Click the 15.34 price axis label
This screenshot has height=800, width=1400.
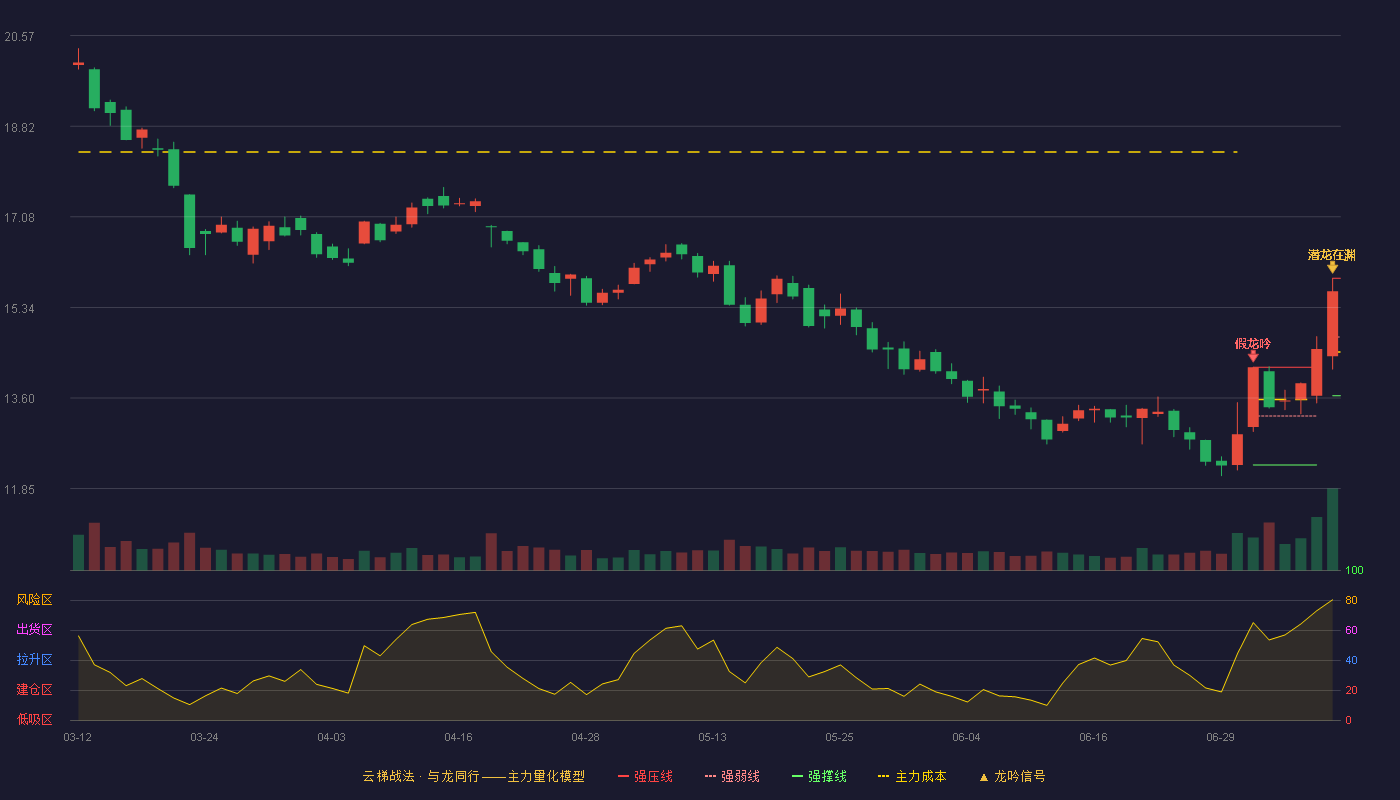click(19, 309)
